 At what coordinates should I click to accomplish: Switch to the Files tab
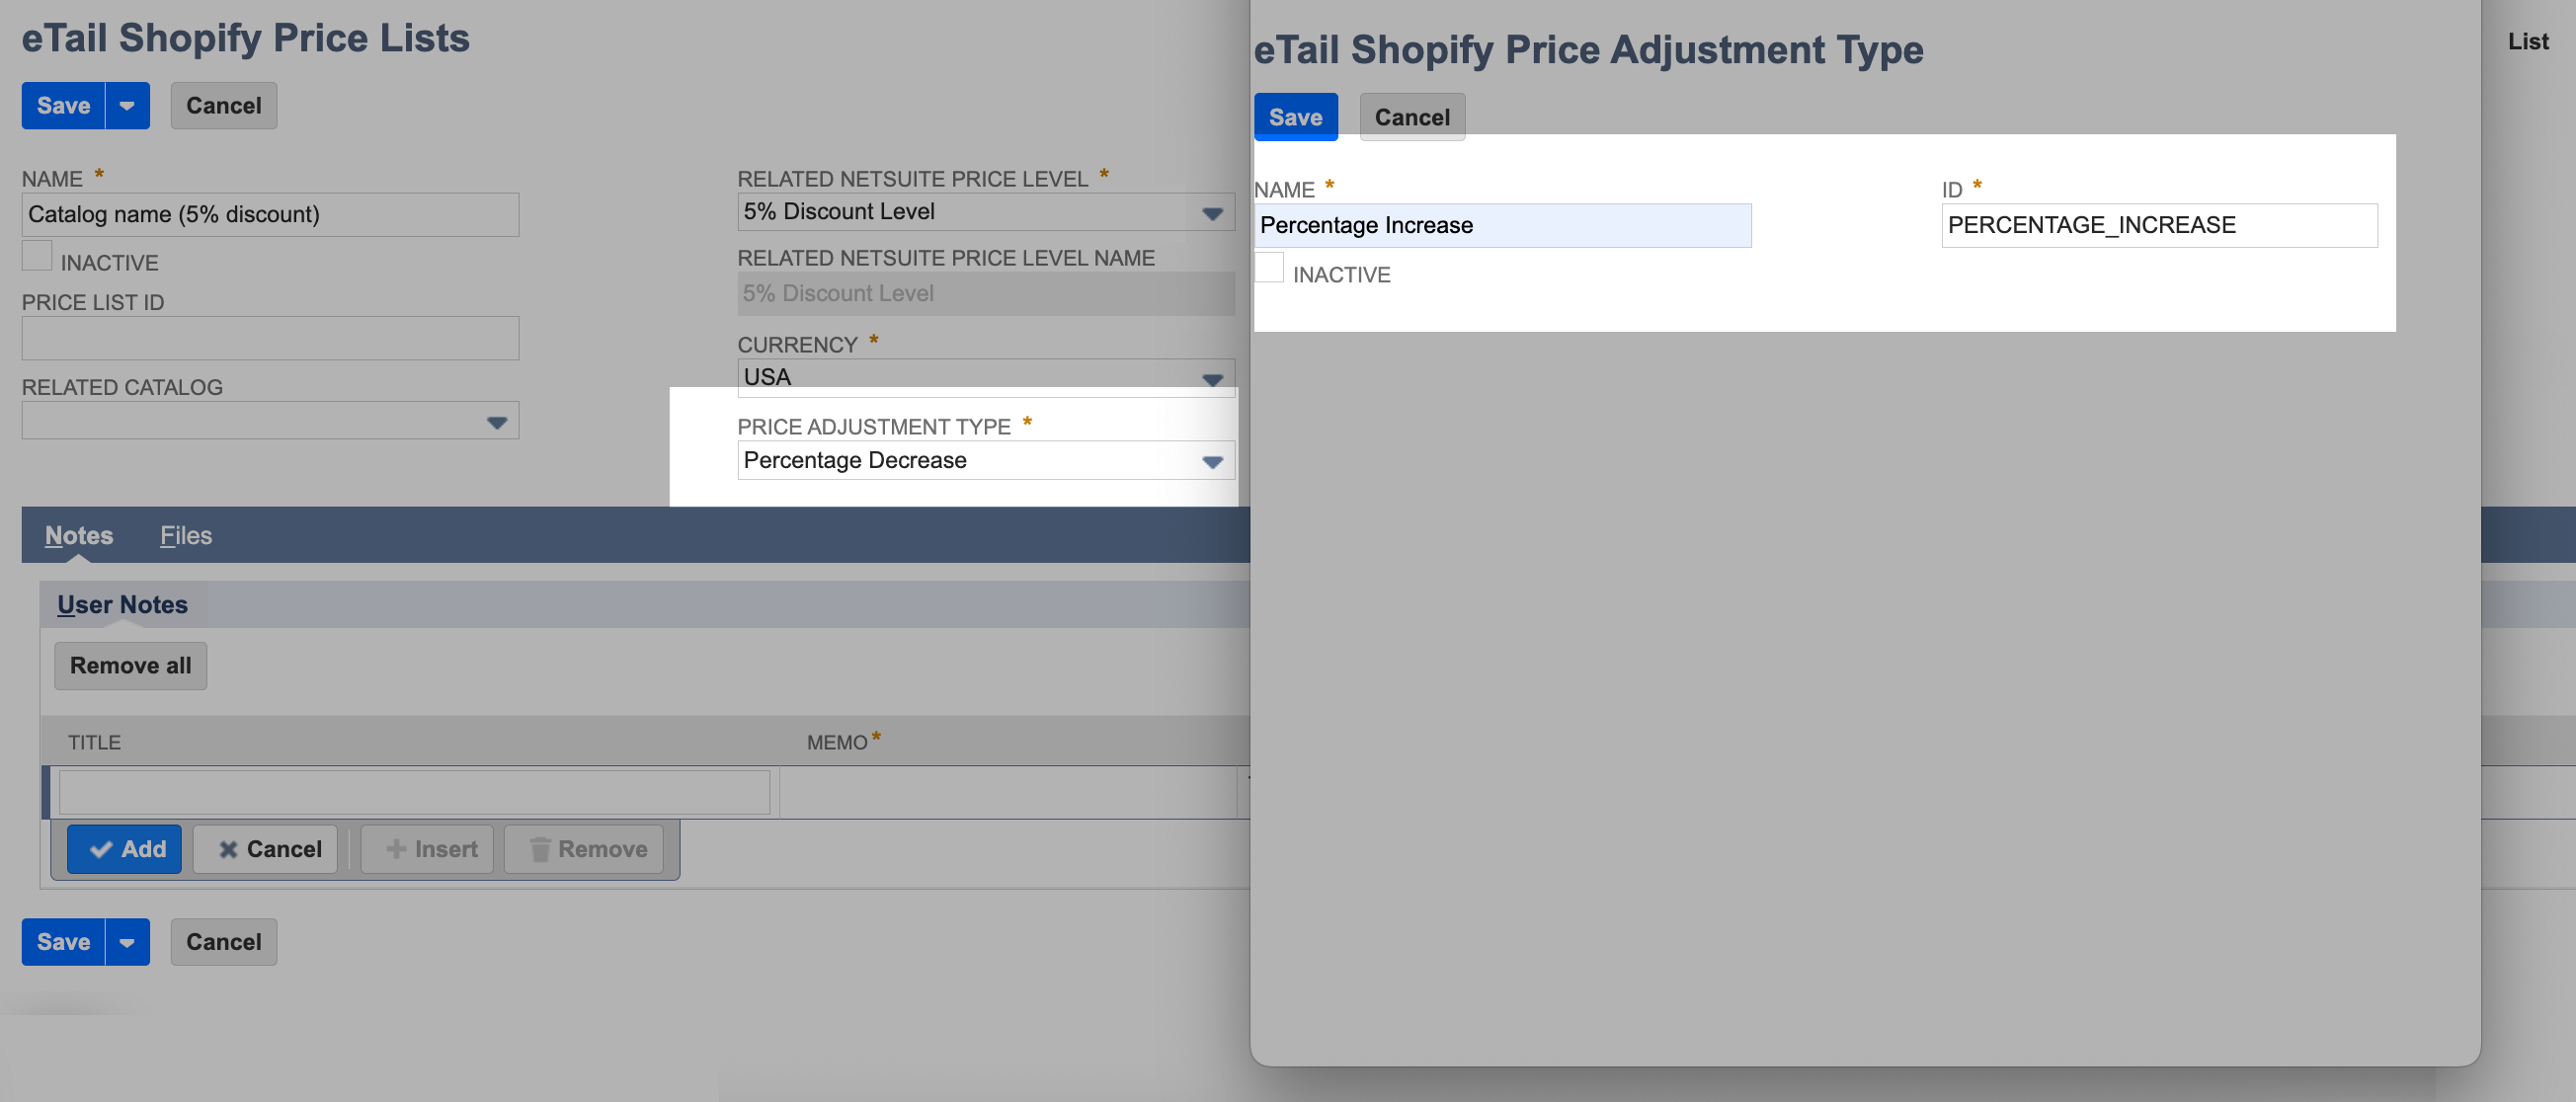click(x=186, y=535)
